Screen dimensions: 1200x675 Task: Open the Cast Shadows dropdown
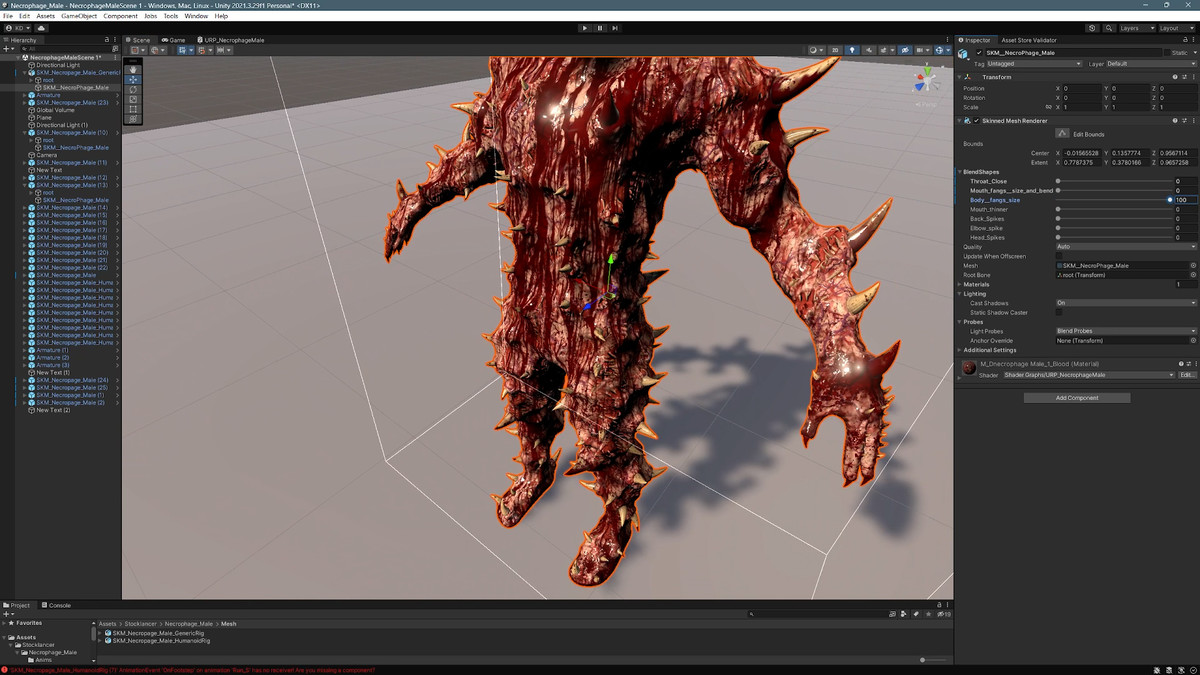(x=1125, y=303)
